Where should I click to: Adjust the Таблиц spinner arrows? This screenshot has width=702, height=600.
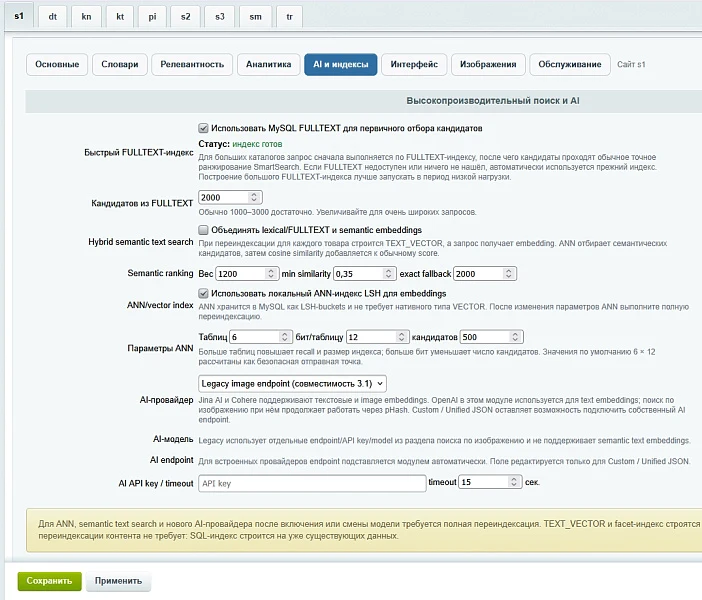(x=285, y=337)
